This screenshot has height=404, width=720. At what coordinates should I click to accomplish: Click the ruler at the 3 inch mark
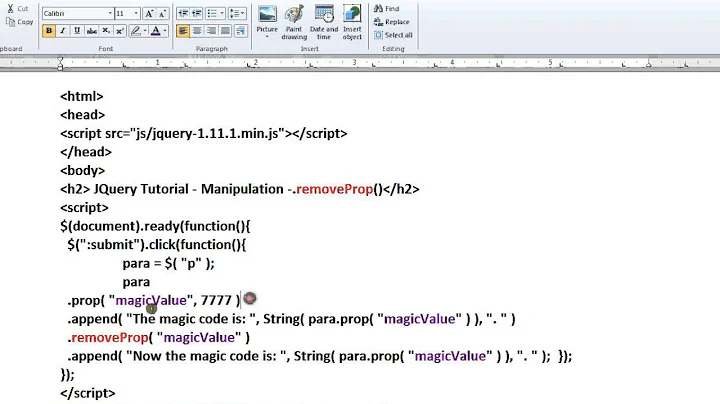(x=354, y=62)
